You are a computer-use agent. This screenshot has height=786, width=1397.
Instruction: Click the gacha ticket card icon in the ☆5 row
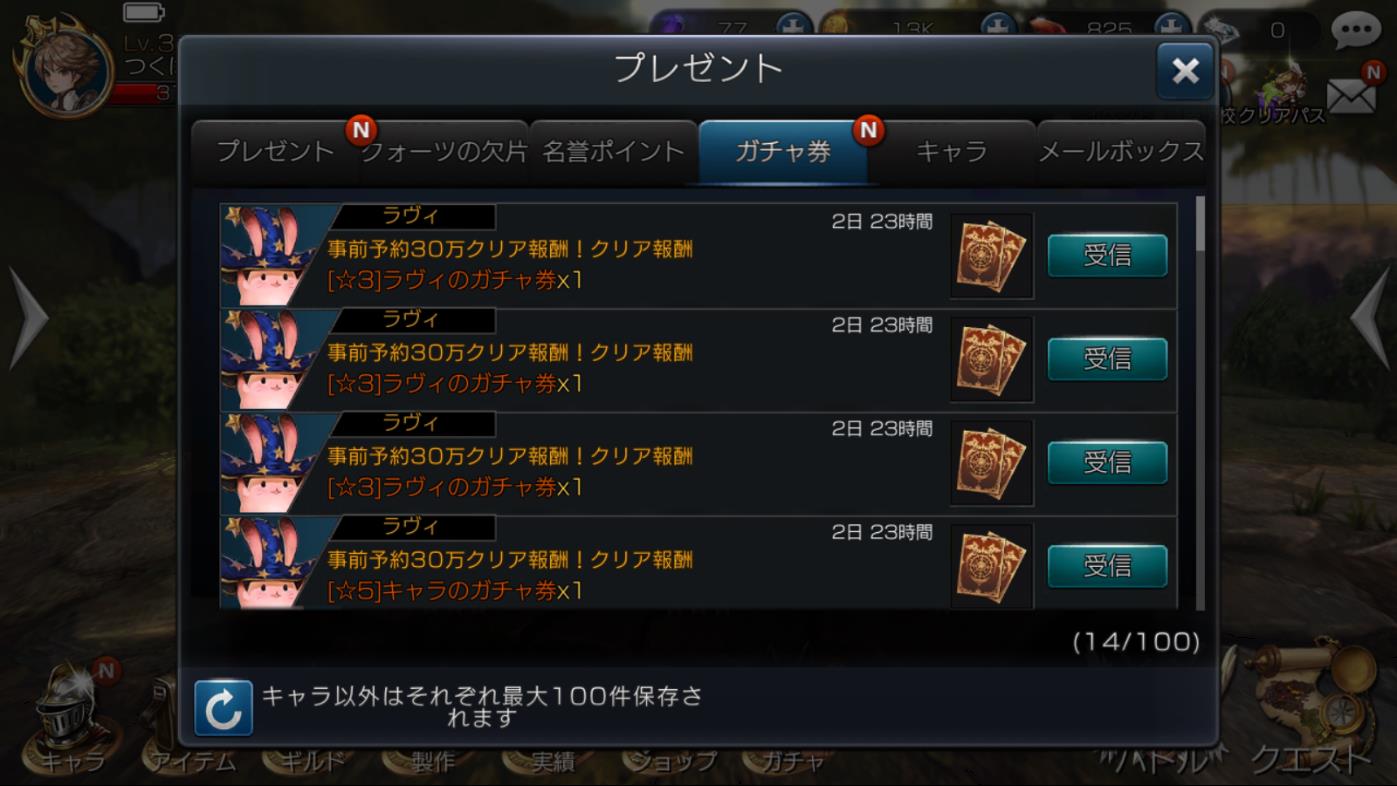[x=991, y=565]
